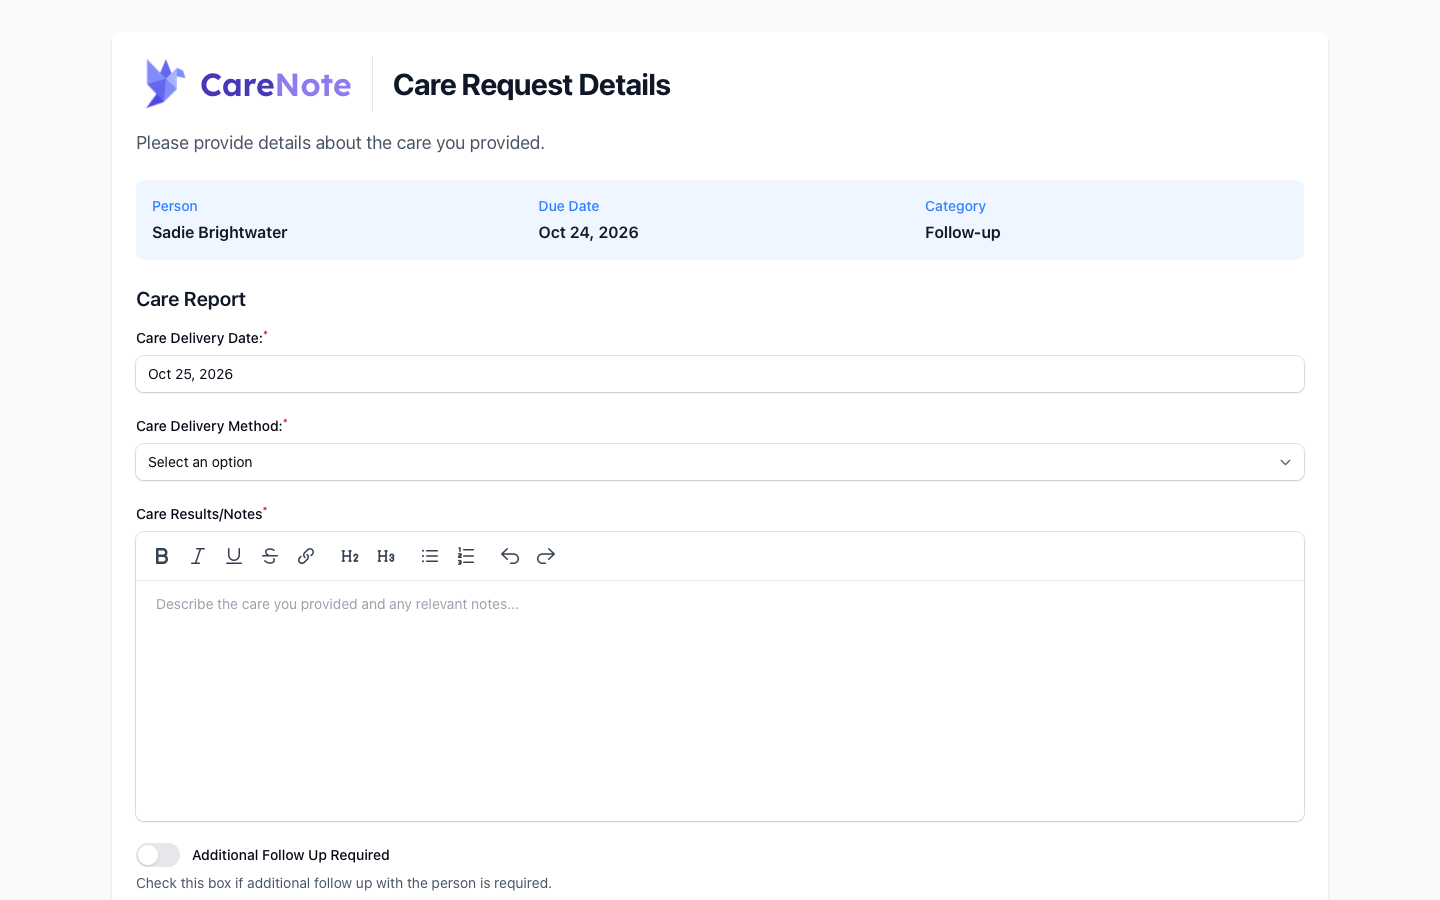Click the Care Delivery Method label
Image resolution: width=1440 pixels, height=900 pixels.
click(x=209, y=426)
